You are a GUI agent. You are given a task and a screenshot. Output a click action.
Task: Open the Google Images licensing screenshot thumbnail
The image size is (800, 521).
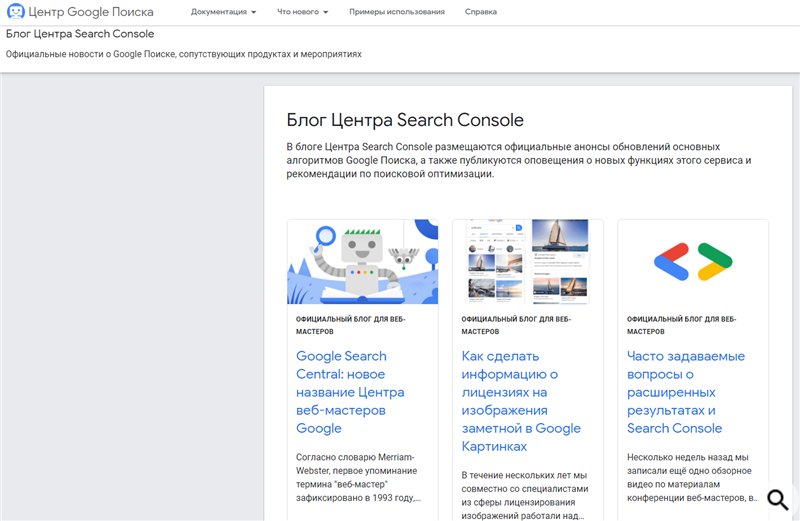[x=527, y=261]
